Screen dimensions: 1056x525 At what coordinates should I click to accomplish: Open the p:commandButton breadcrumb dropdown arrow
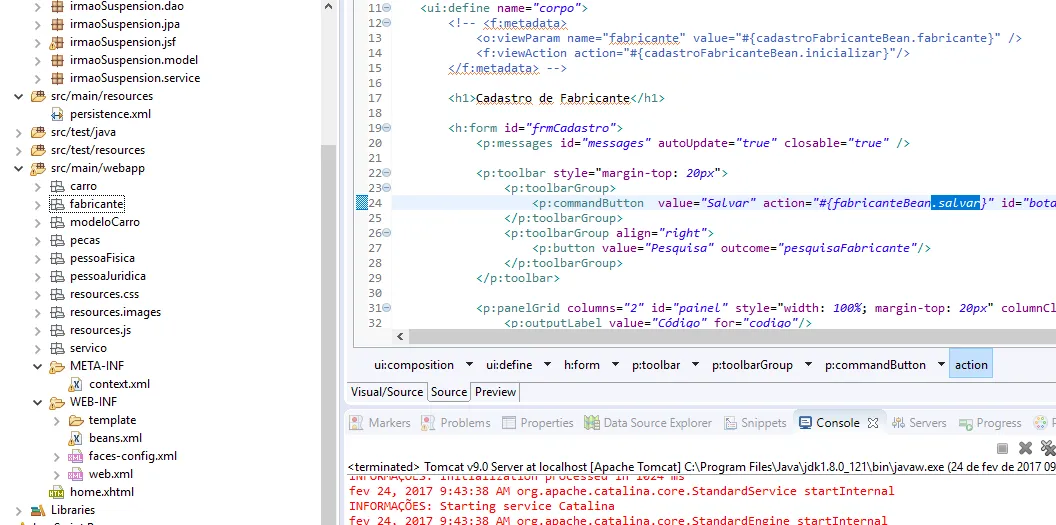tap(941, 365)
